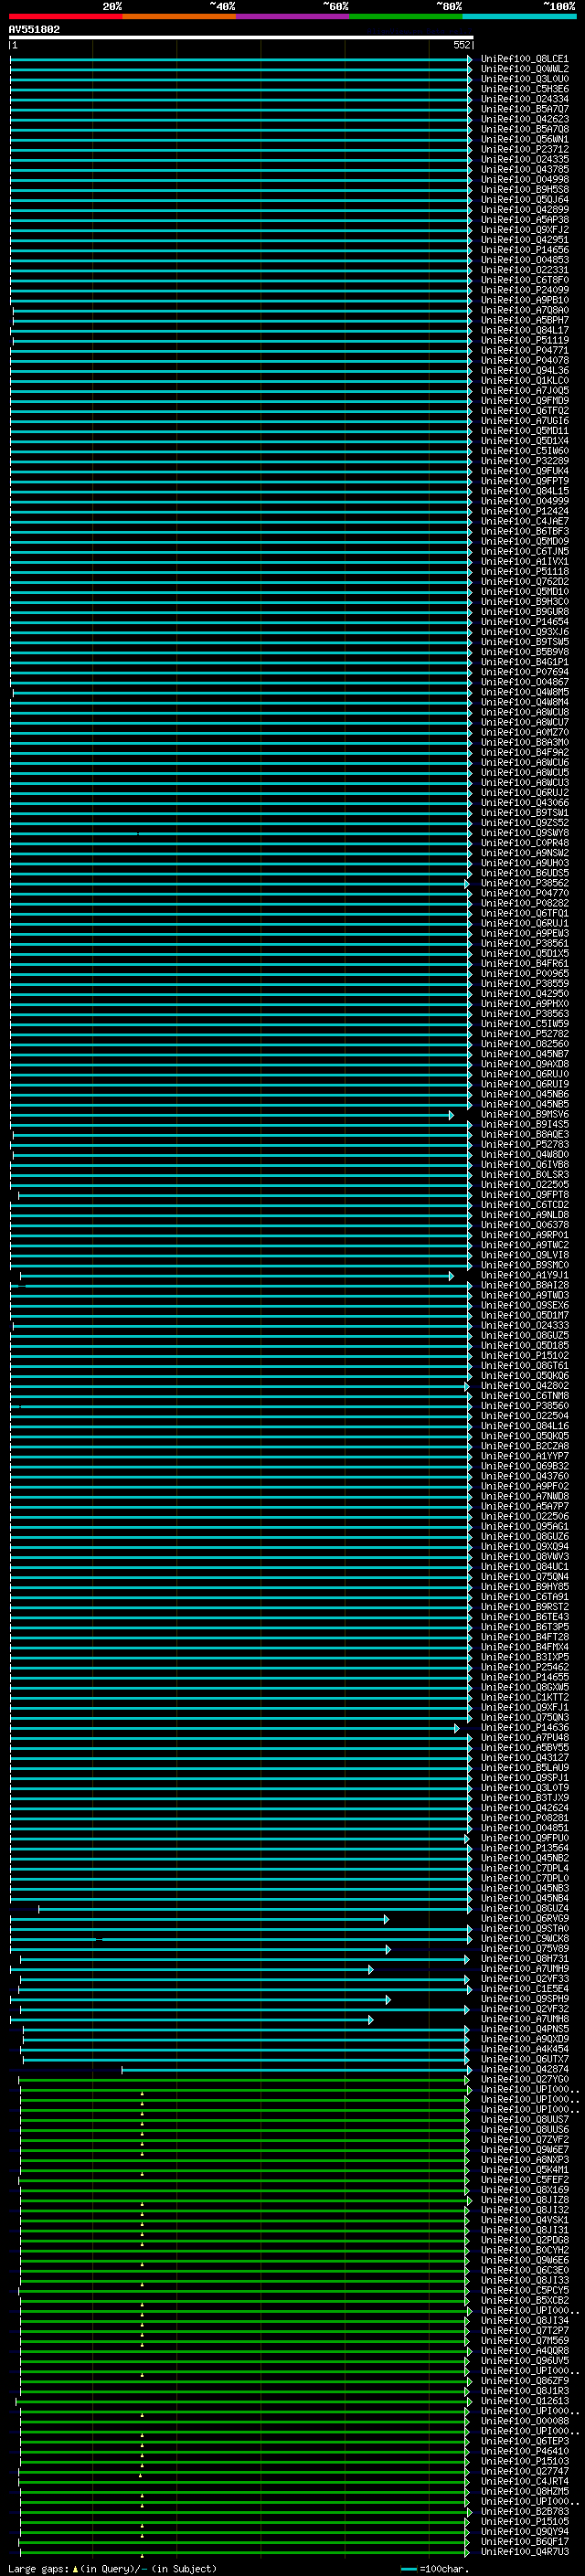Click the alignment bar for UniRef100_Q6RVG9
585x2576 pixels.
pos(199,1919)
